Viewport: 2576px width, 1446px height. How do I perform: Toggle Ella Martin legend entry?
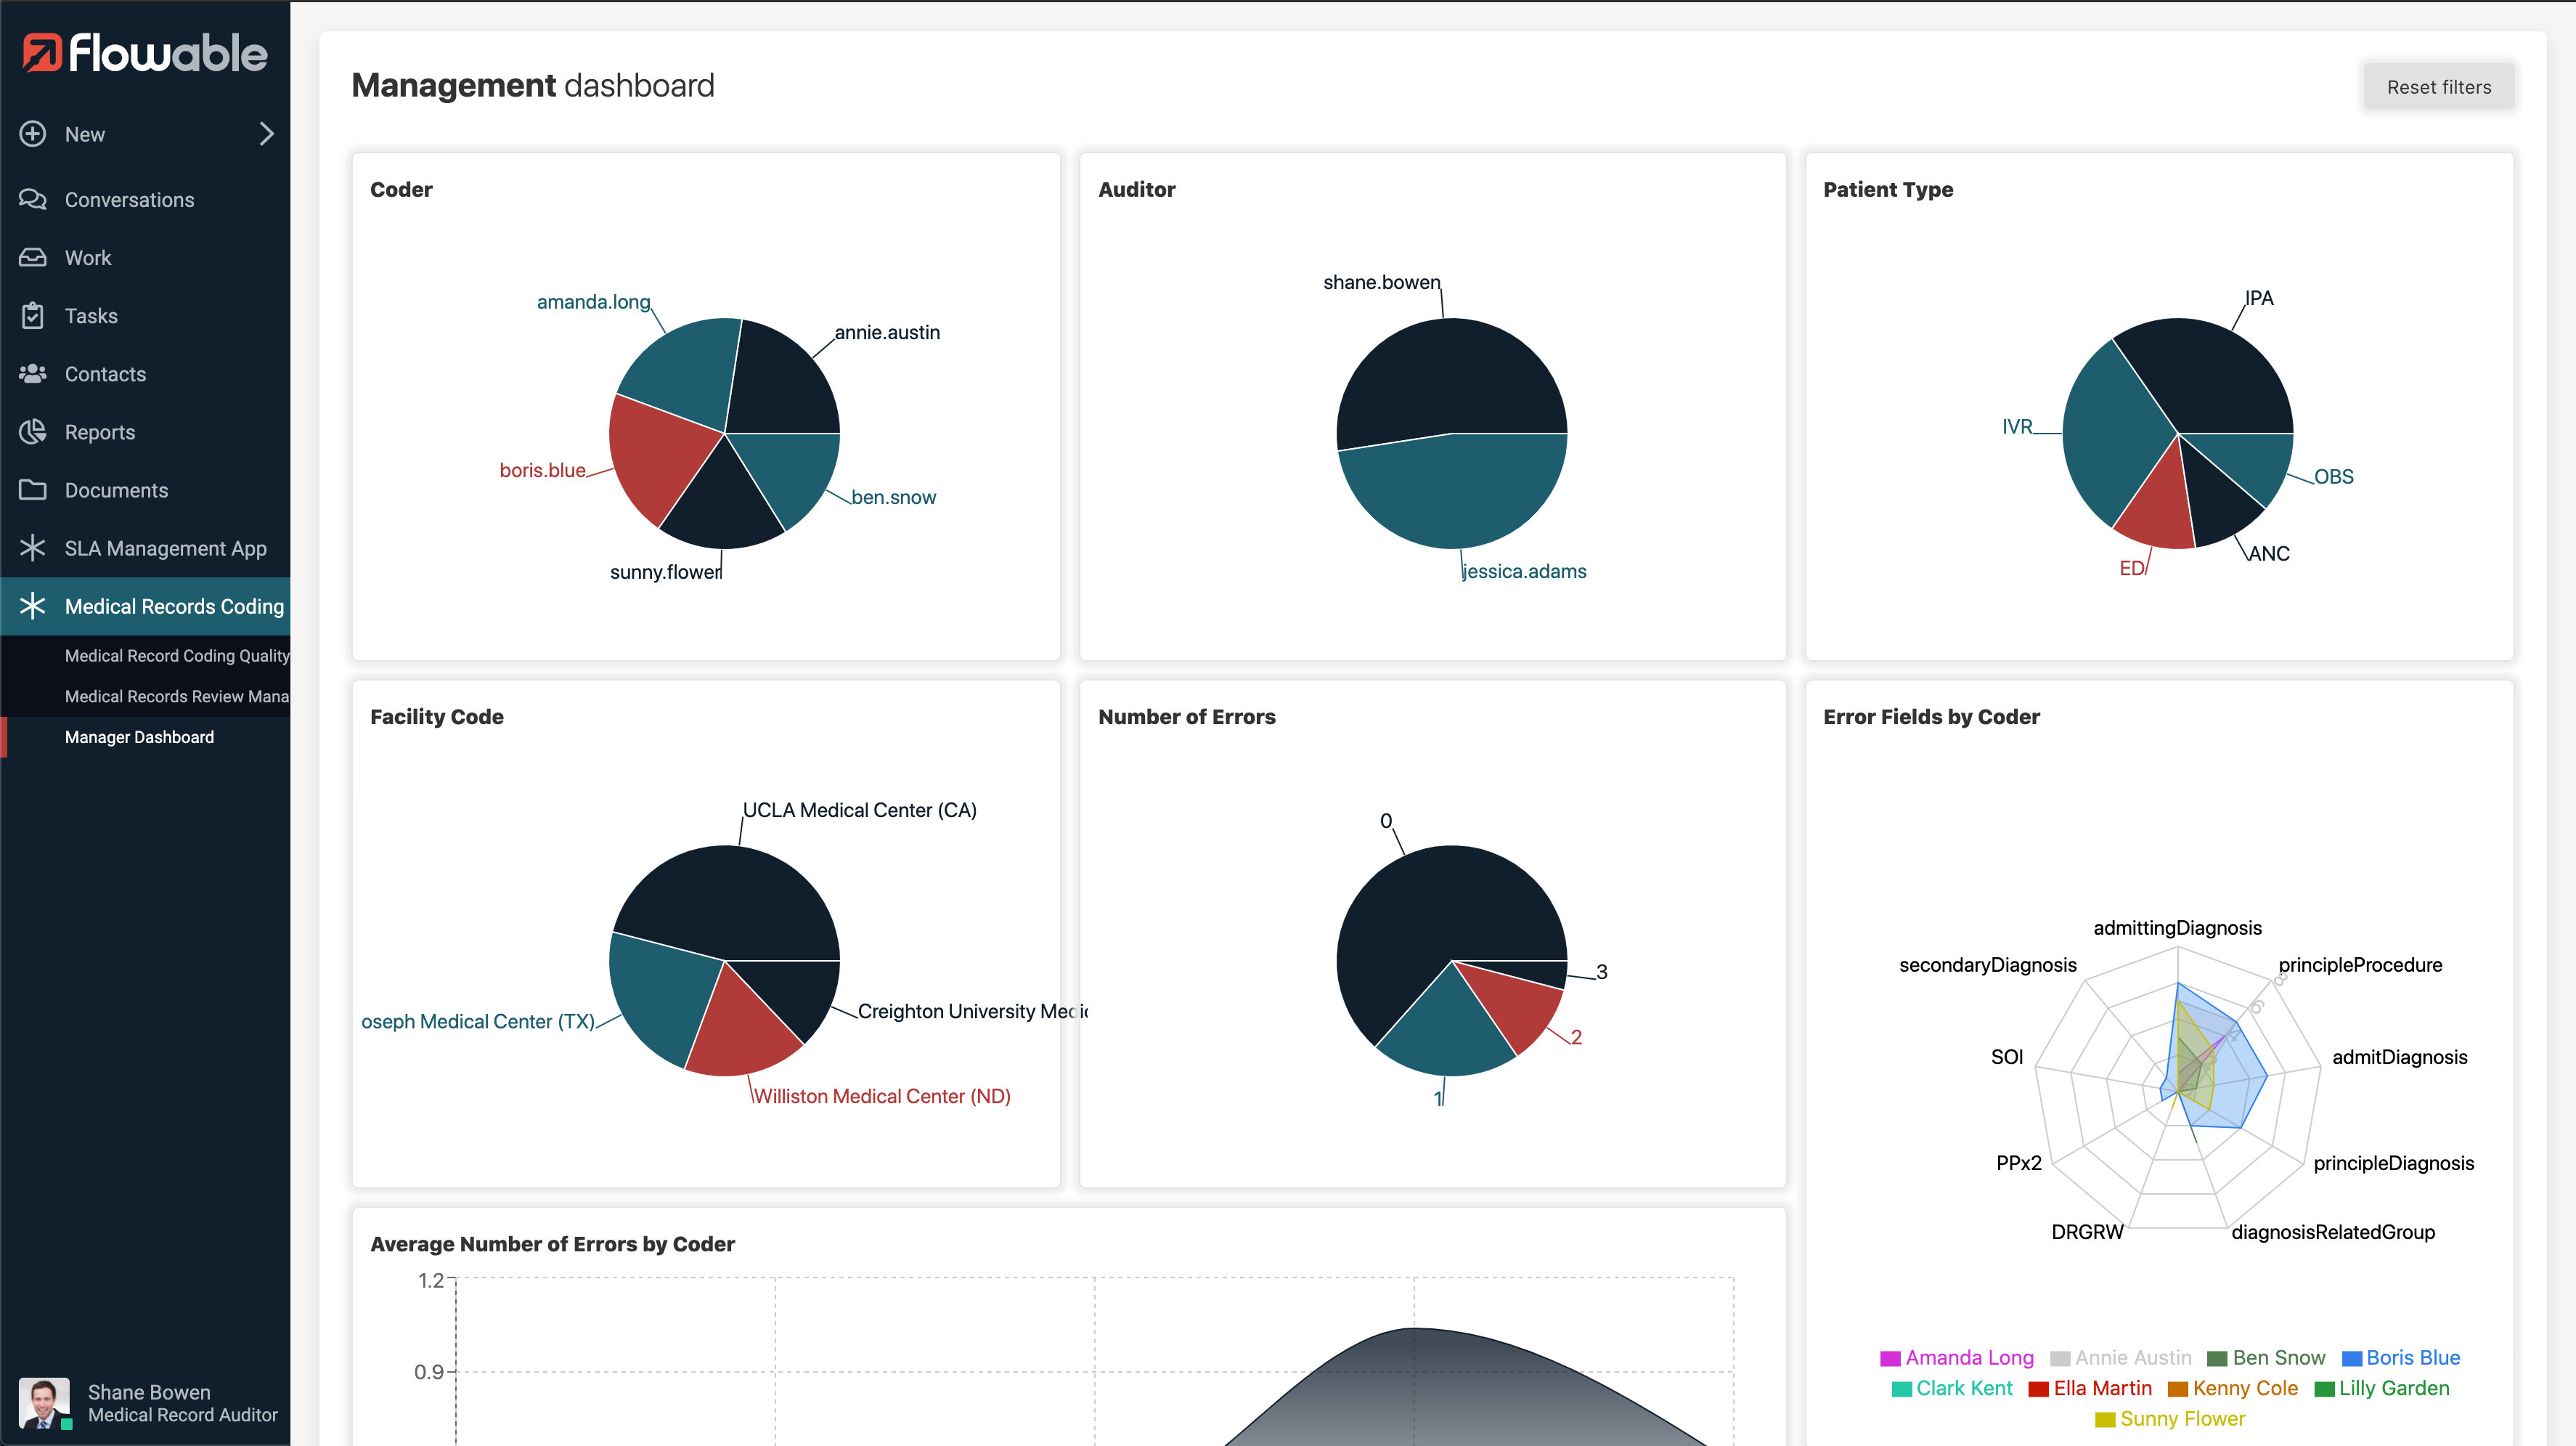coord(2089,1388)
